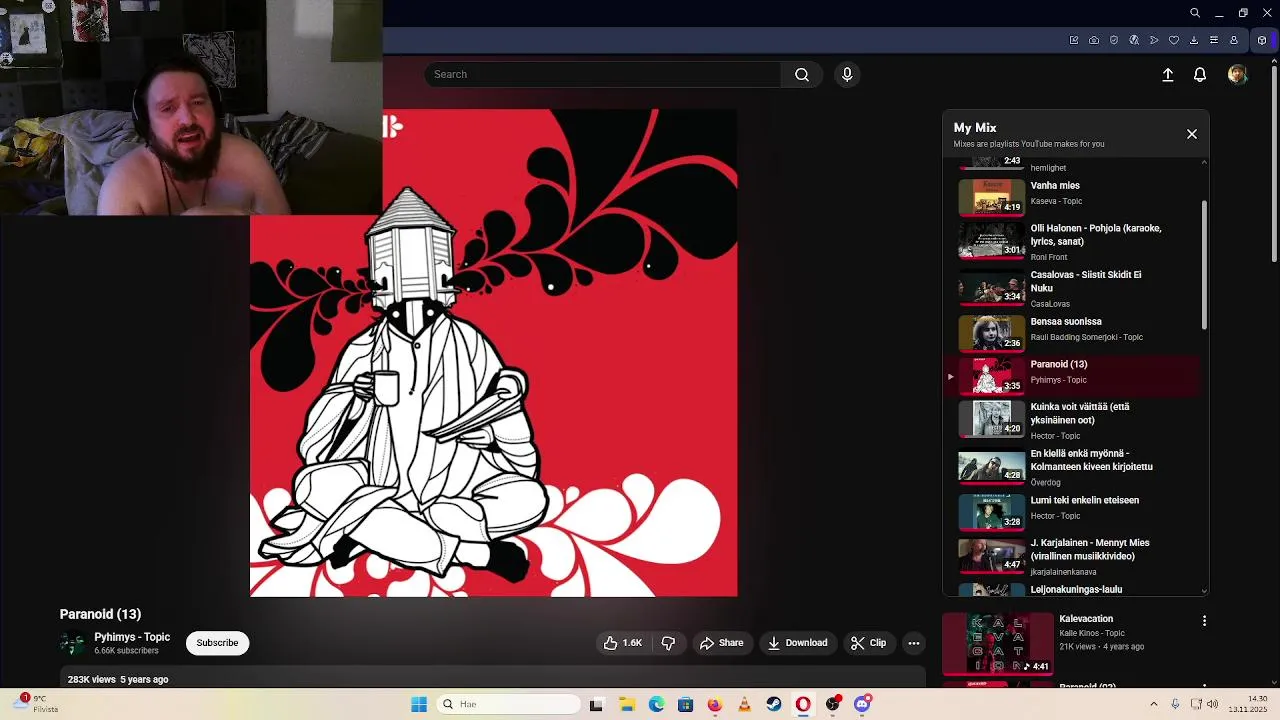1280x720 pixels.
Task: Open the taskbar clock and date
Action: [1248, 704]
